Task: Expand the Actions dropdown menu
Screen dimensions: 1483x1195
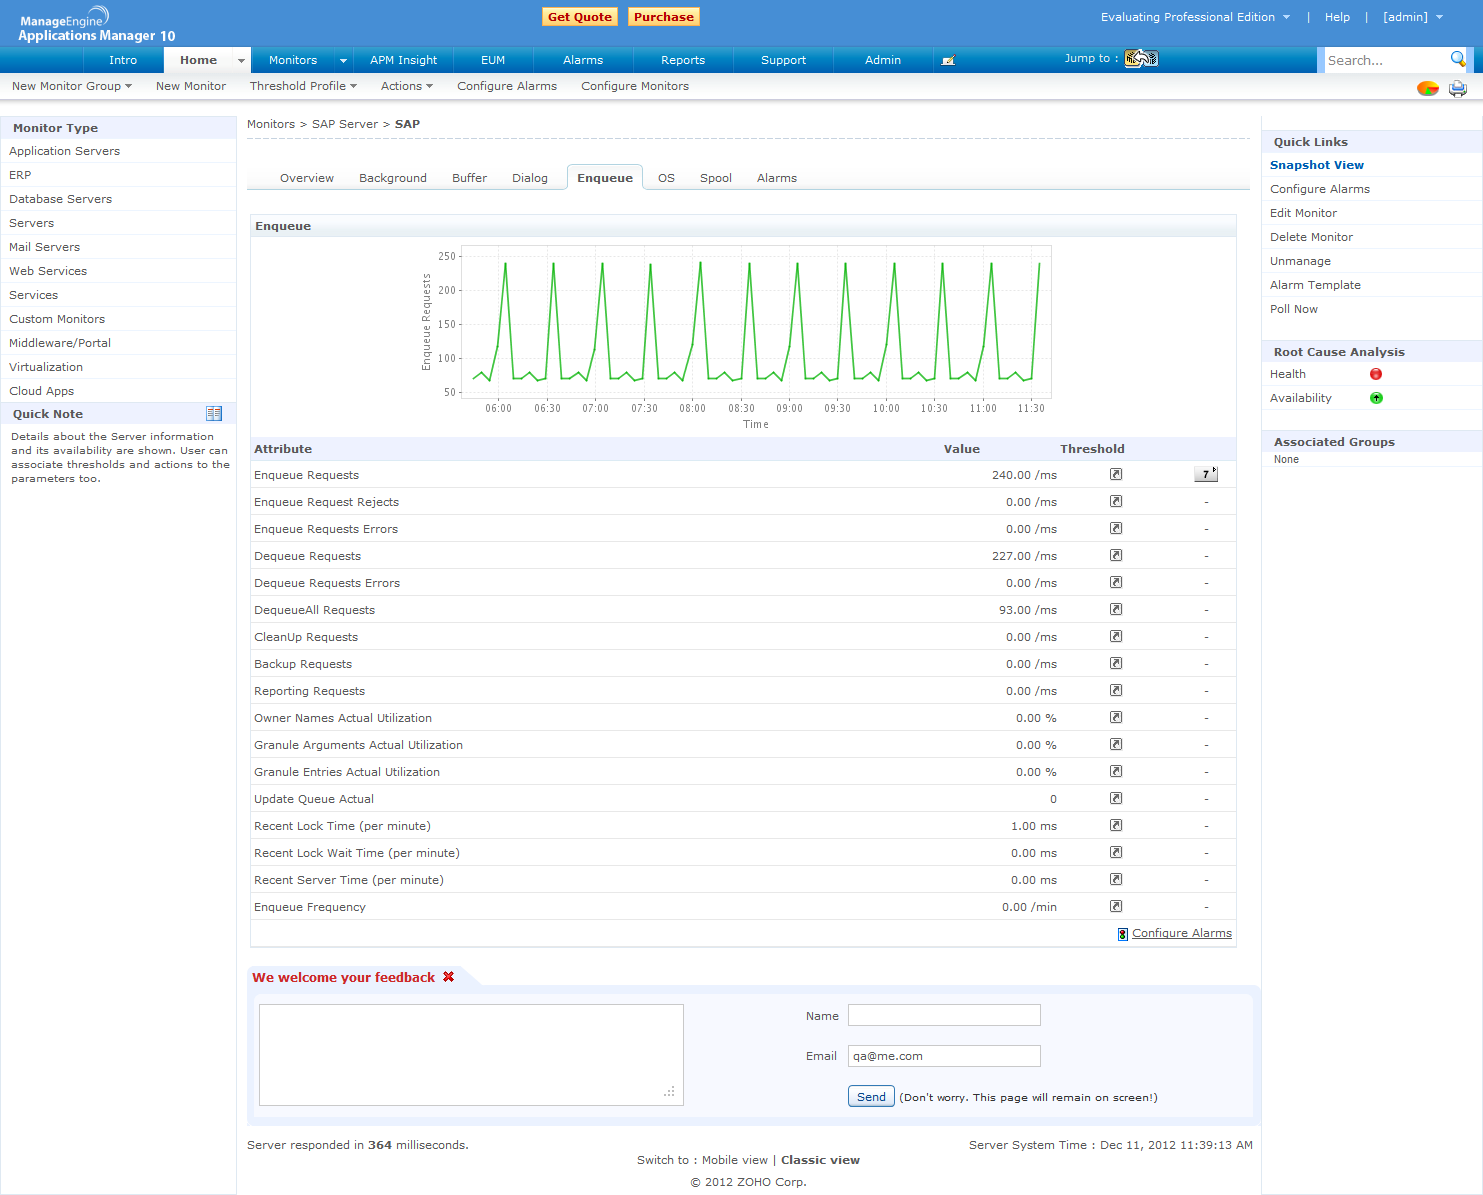Action: [406, 86]
